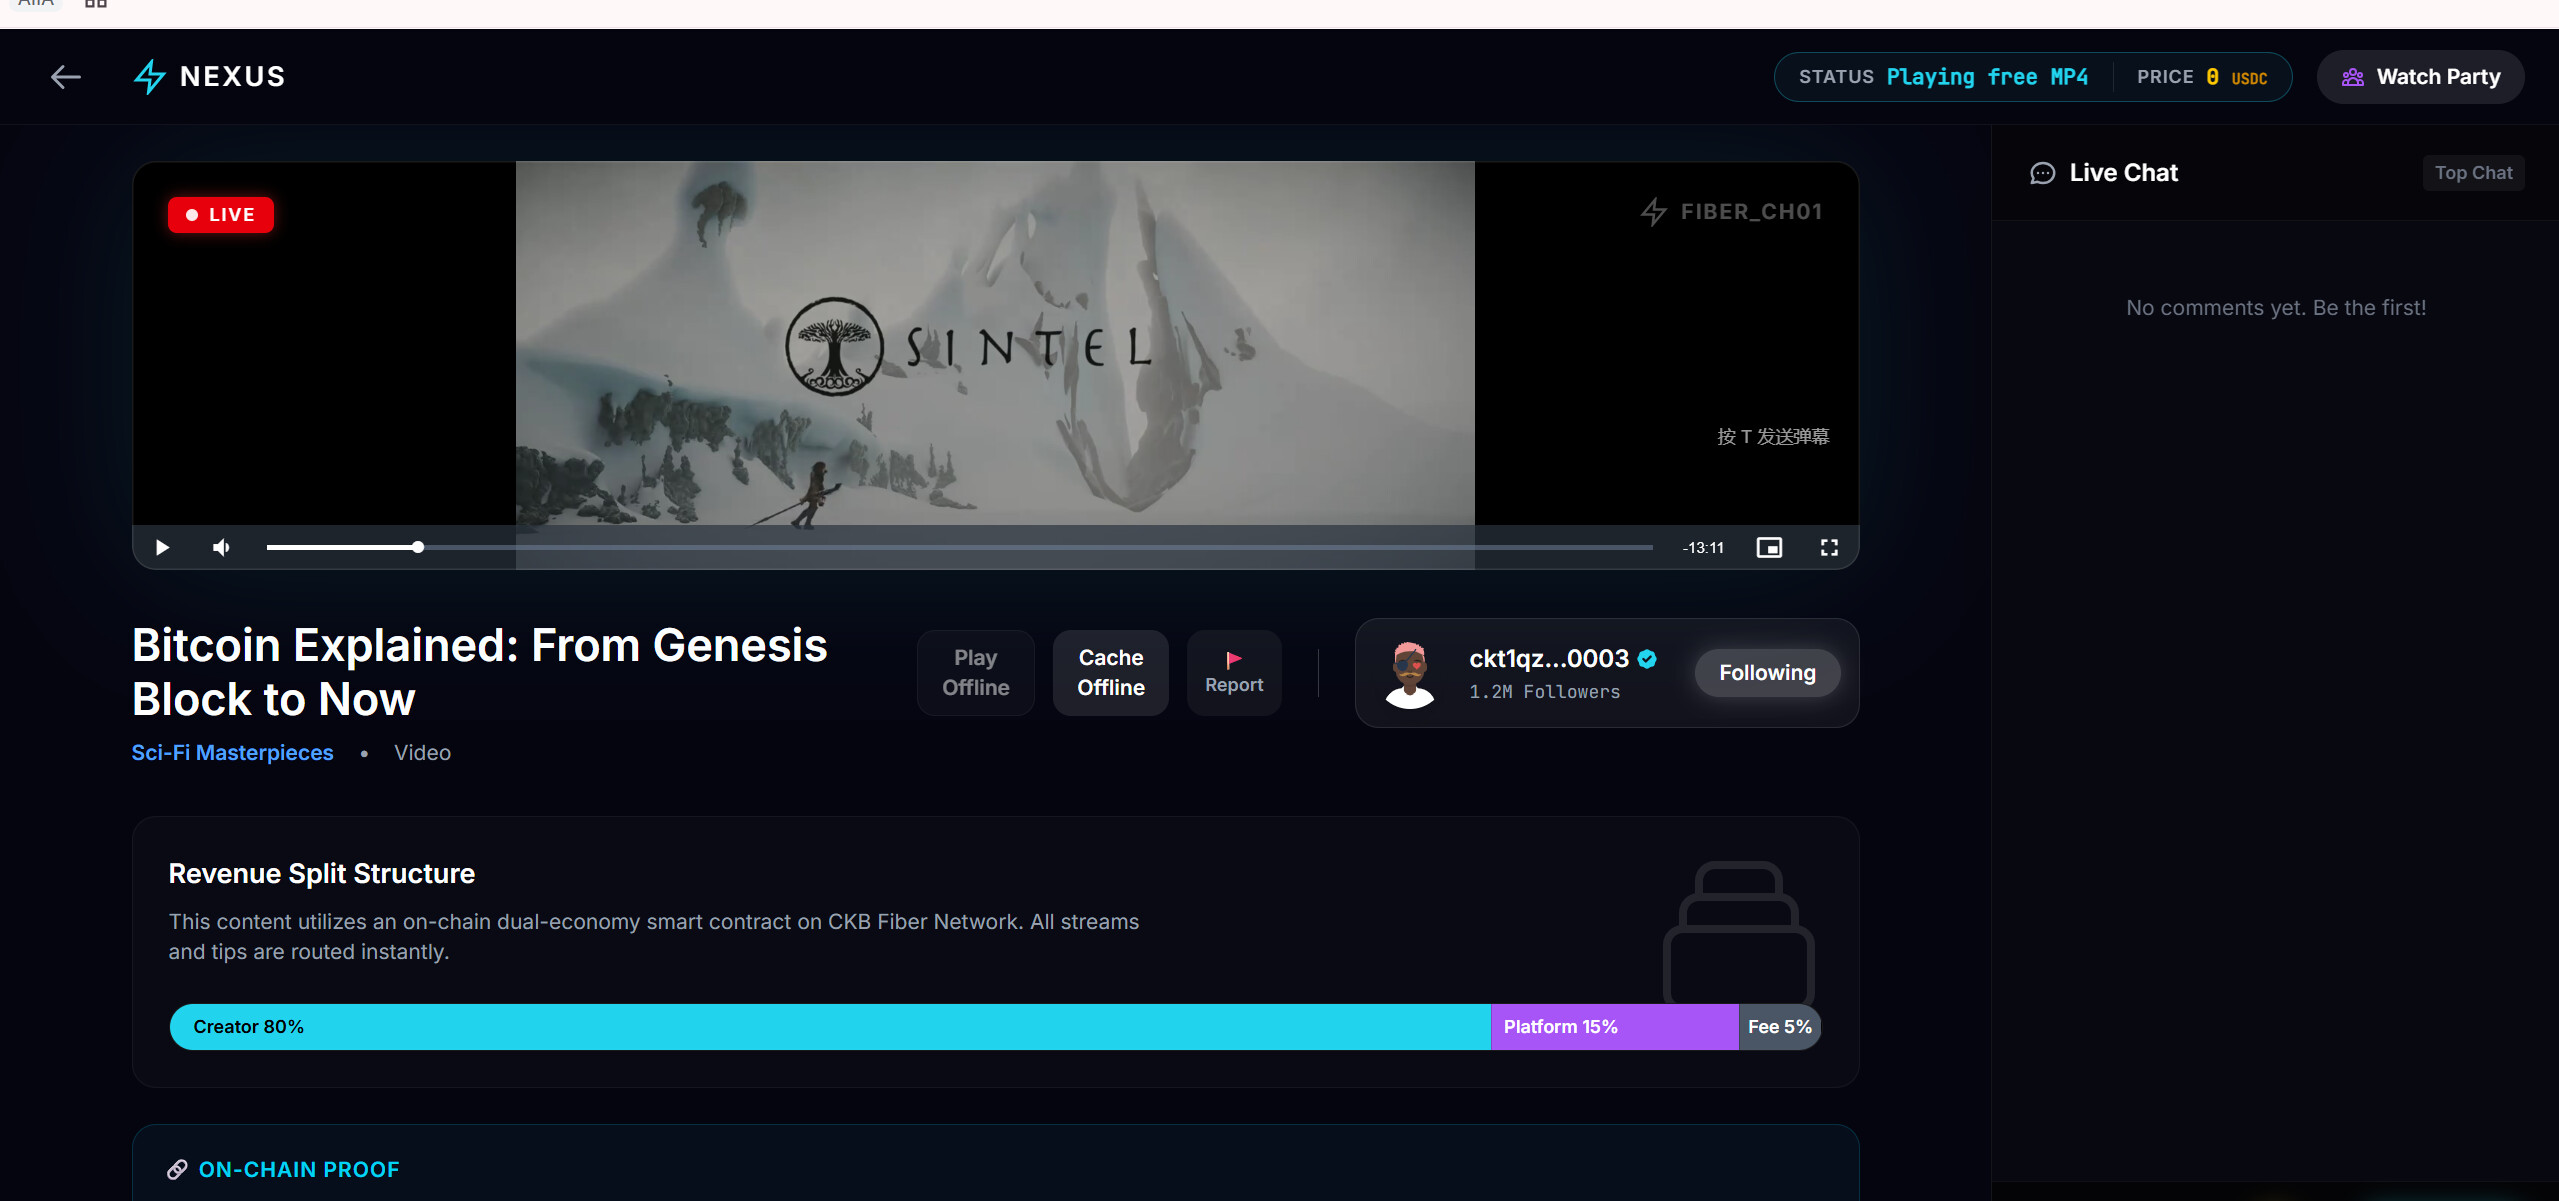Click the creator avatar thumbnail
The width and height of the screenshot is (2559, 1201).
(x=1410, y=674)
